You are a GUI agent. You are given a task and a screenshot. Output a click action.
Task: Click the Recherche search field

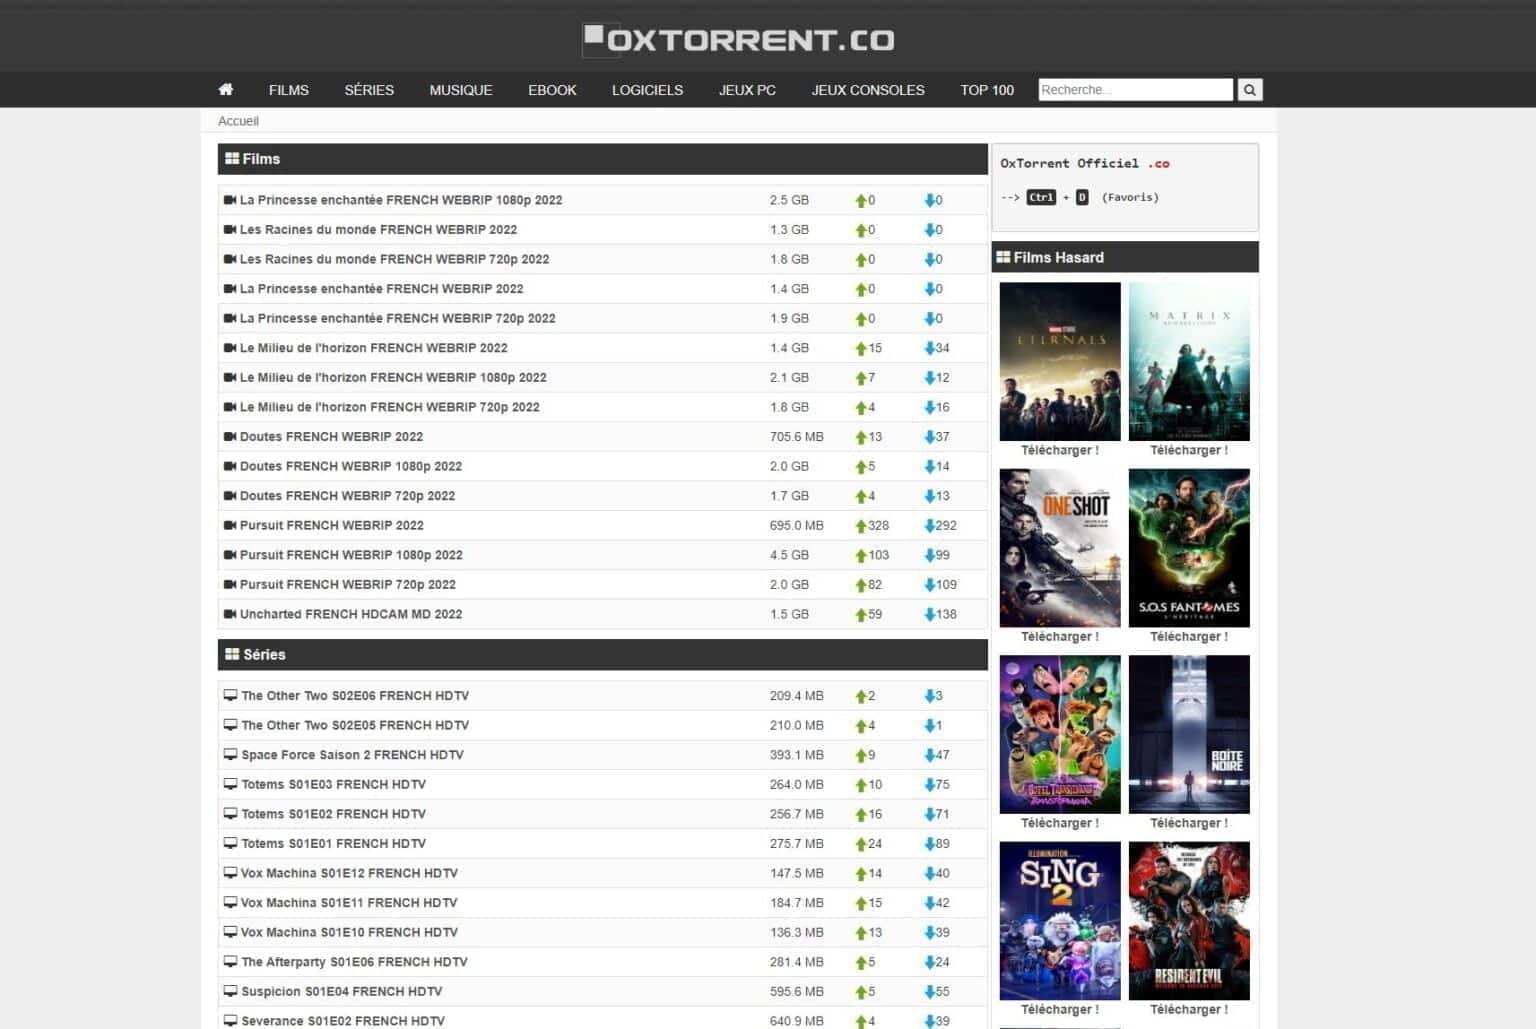tap(1135, 90)
